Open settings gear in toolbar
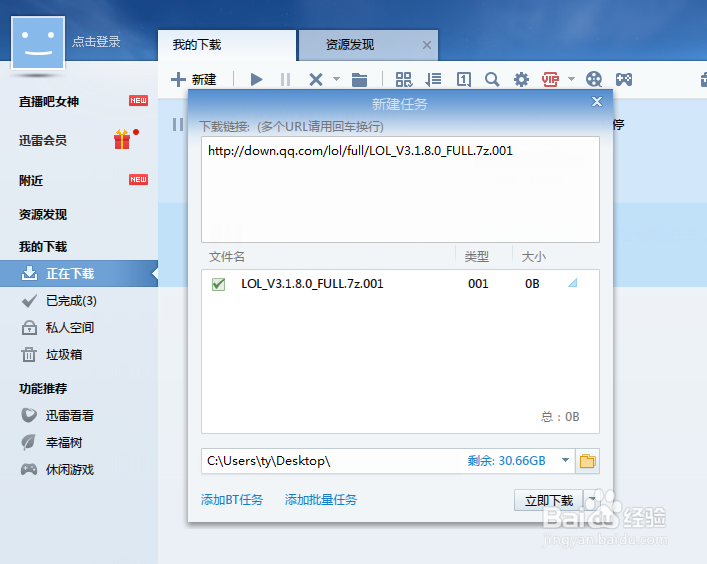The height and width of the screenshot is (564, 707). coord(521,80)
